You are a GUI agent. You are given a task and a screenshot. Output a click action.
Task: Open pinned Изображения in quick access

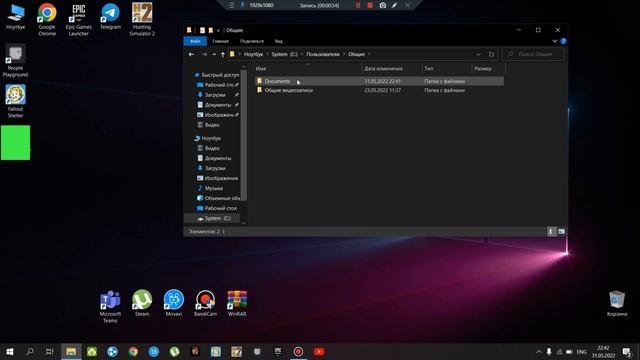[x=217, y=115]
